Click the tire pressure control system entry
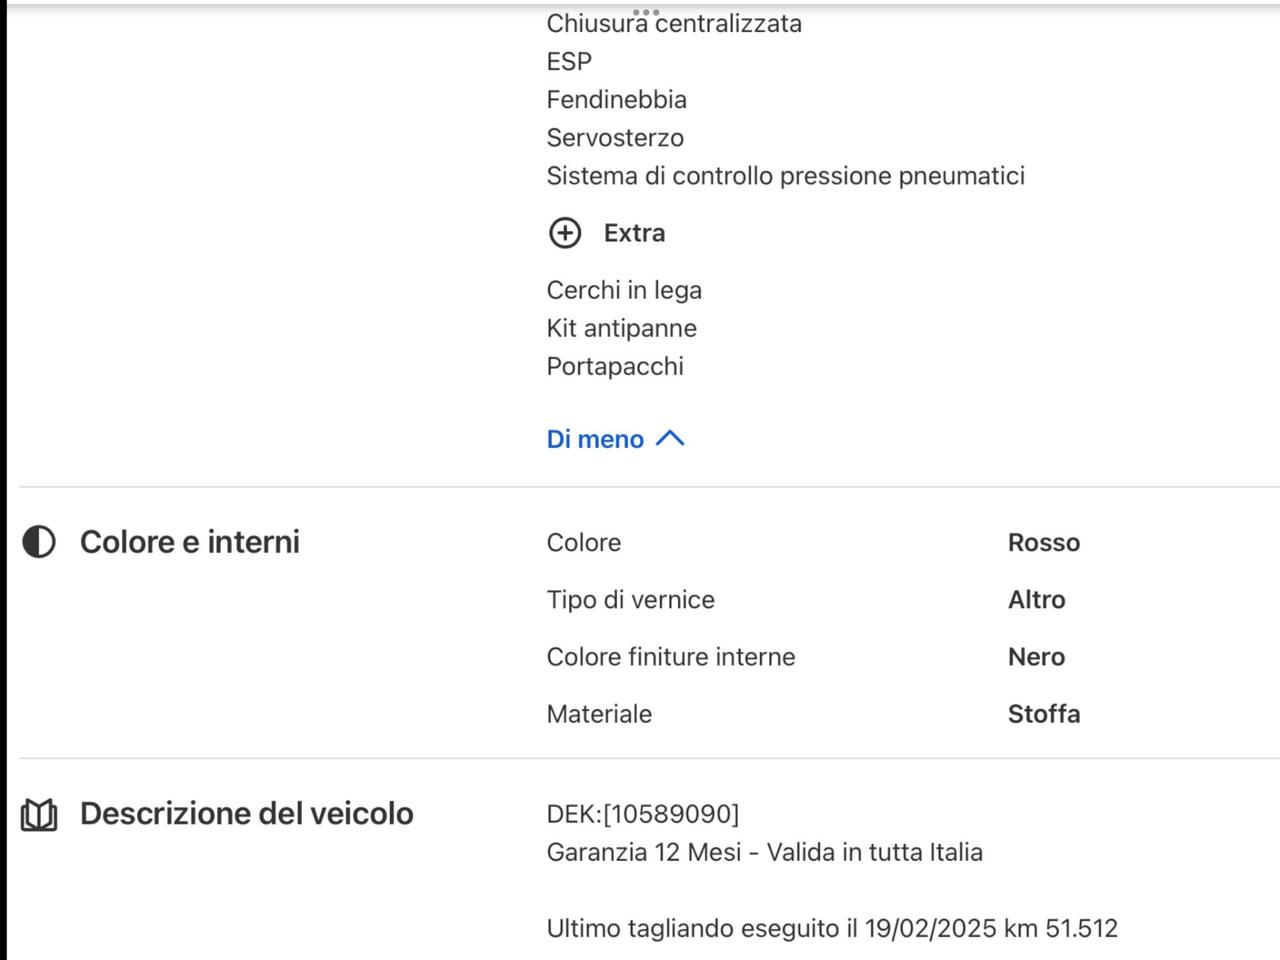1280x960 pixels. (x=785, y=175)
